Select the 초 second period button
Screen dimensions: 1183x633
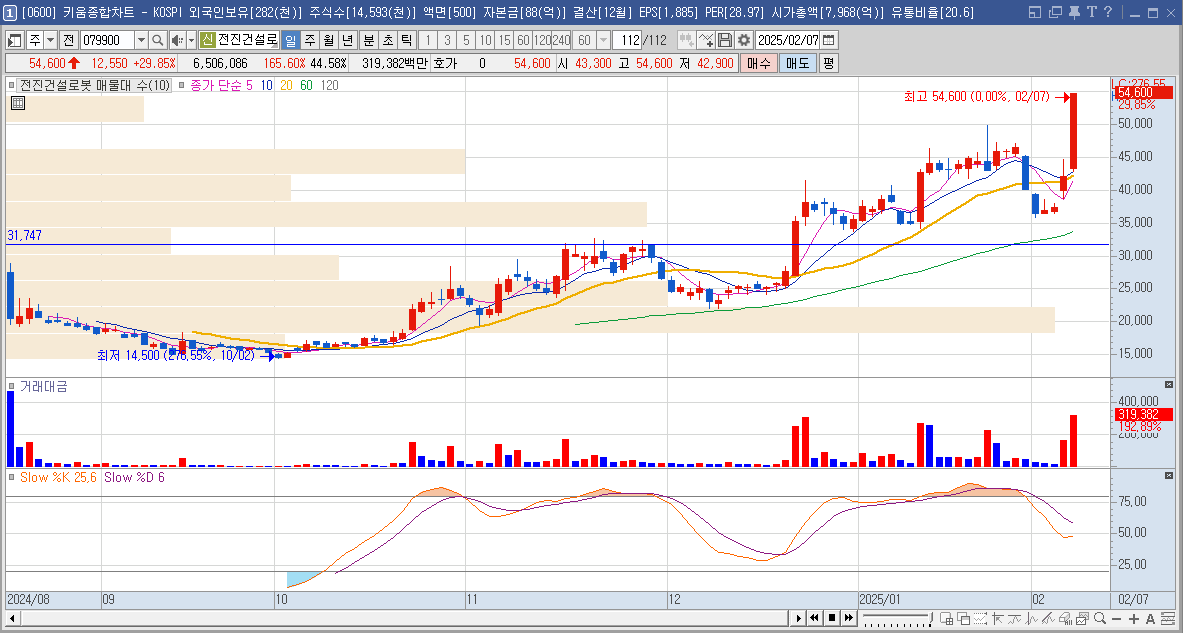click(x=387, y=40)
